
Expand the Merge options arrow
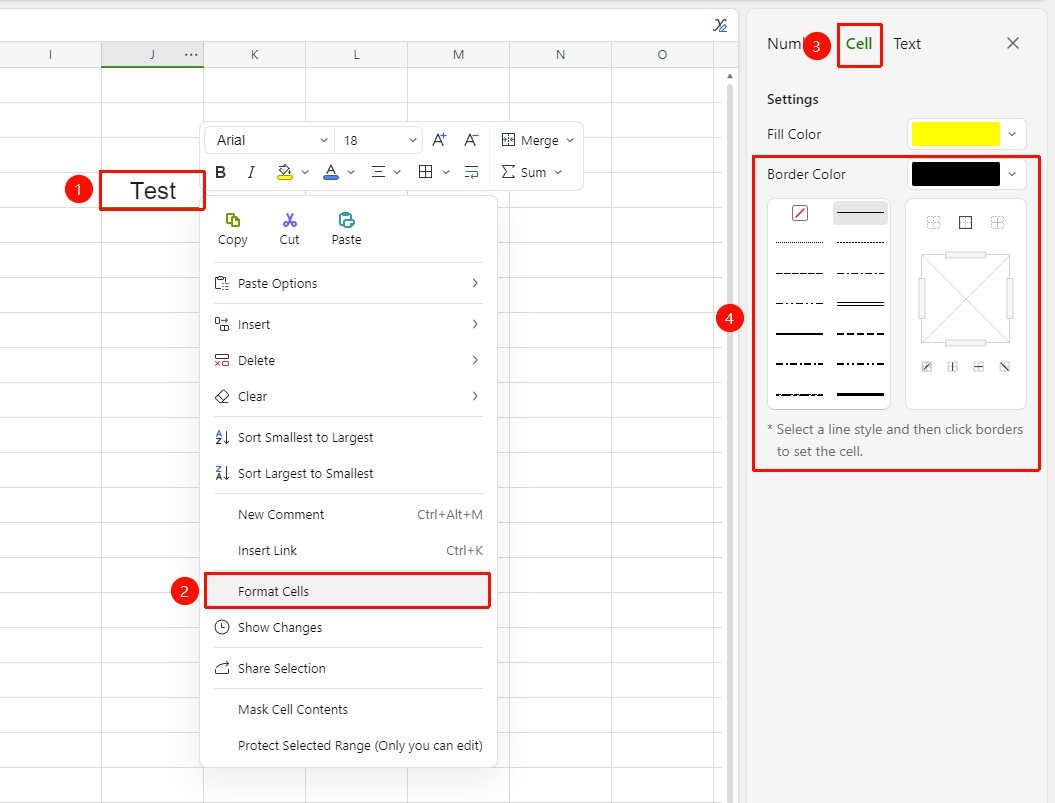pyautogui.click(x=571, y=140)
